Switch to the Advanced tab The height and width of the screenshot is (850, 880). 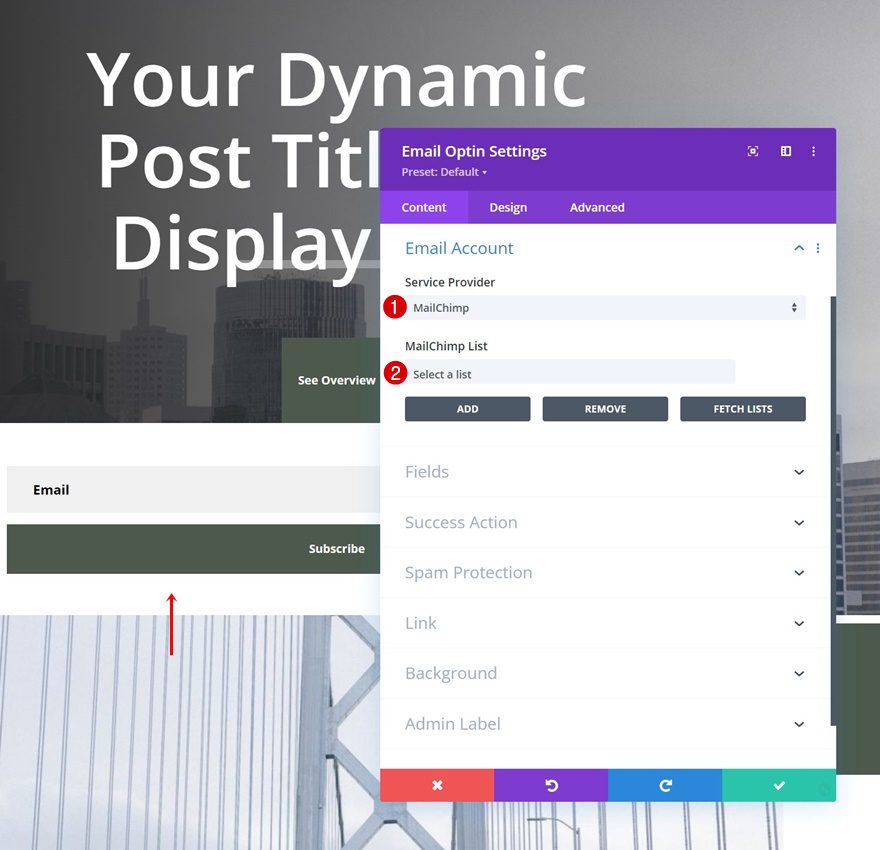point(597,208)
